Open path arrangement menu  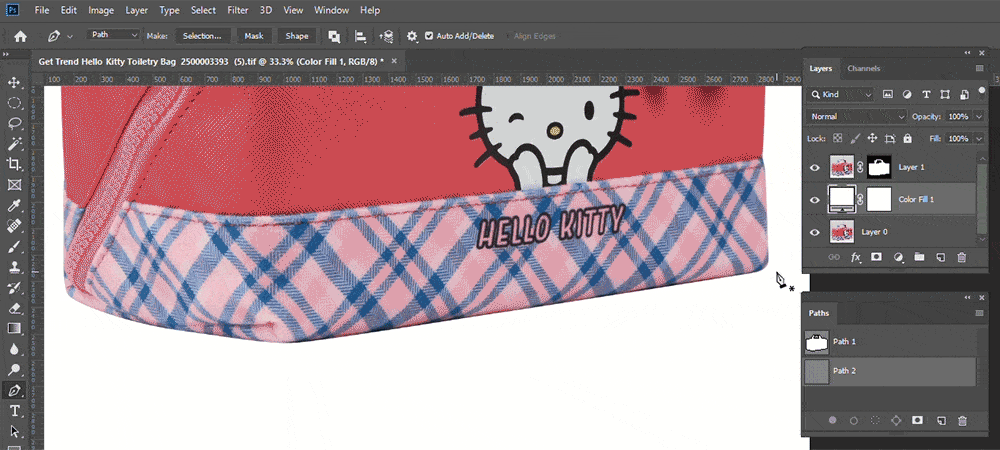(x=386, y=36)
